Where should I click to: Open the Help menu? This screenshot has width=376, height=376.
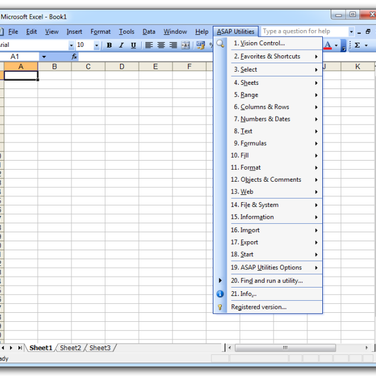click(x=202, y=32)
